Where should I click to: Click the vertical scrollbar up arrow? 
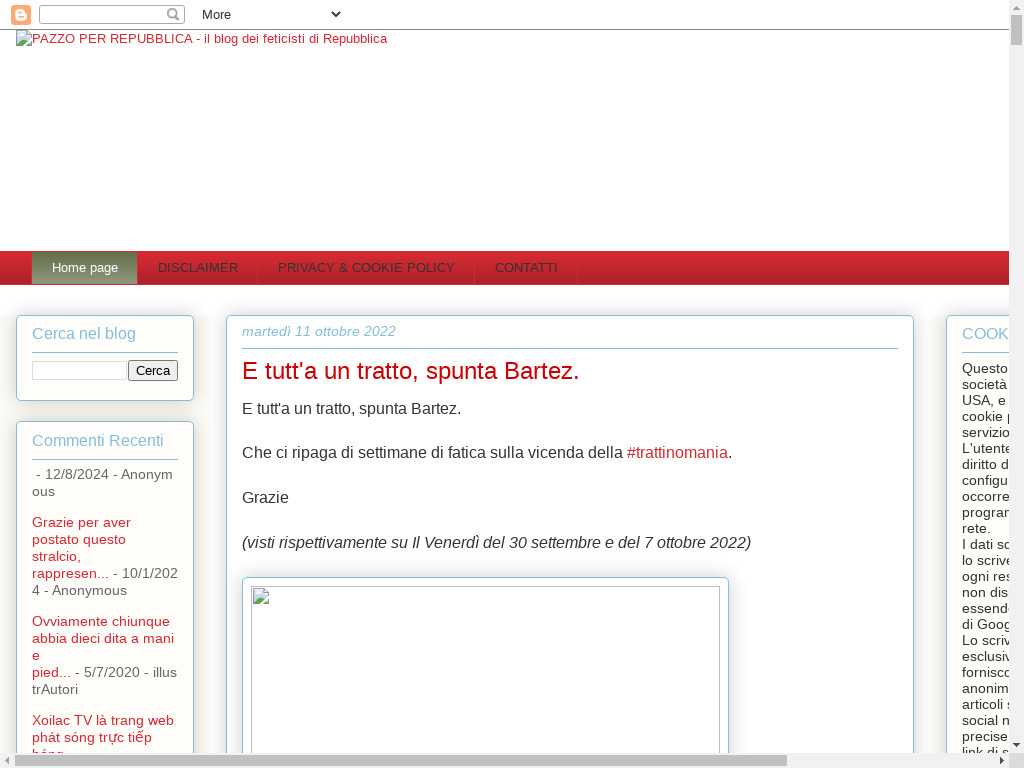[x=1016, y=7]
